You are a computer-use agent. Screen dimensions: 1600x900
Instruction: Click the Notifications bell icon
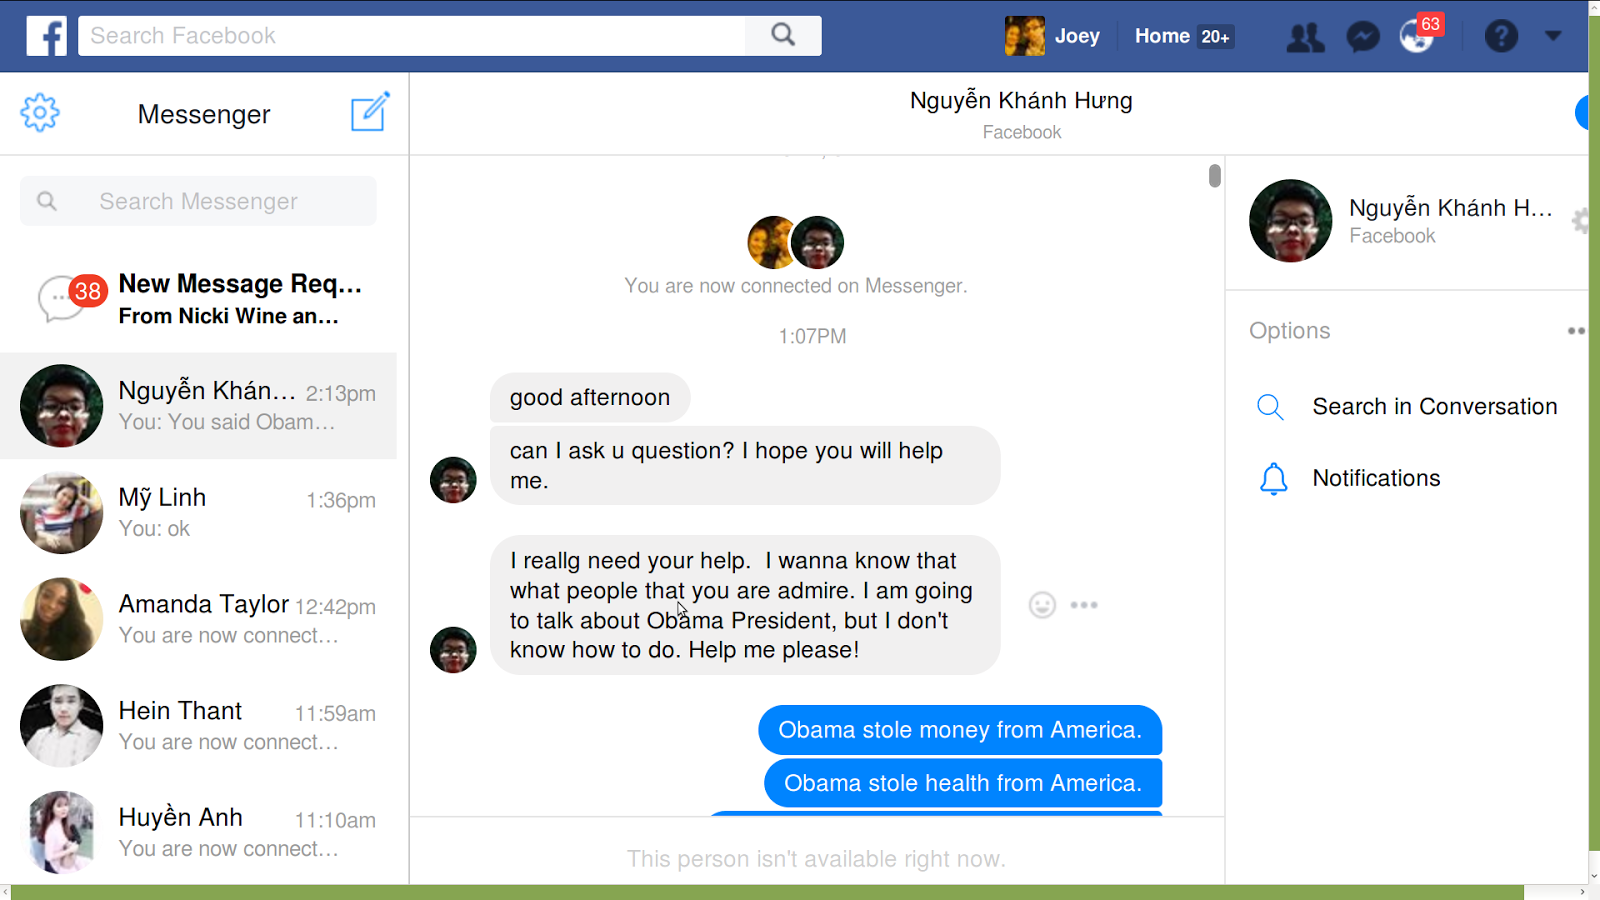(1273, 479)
